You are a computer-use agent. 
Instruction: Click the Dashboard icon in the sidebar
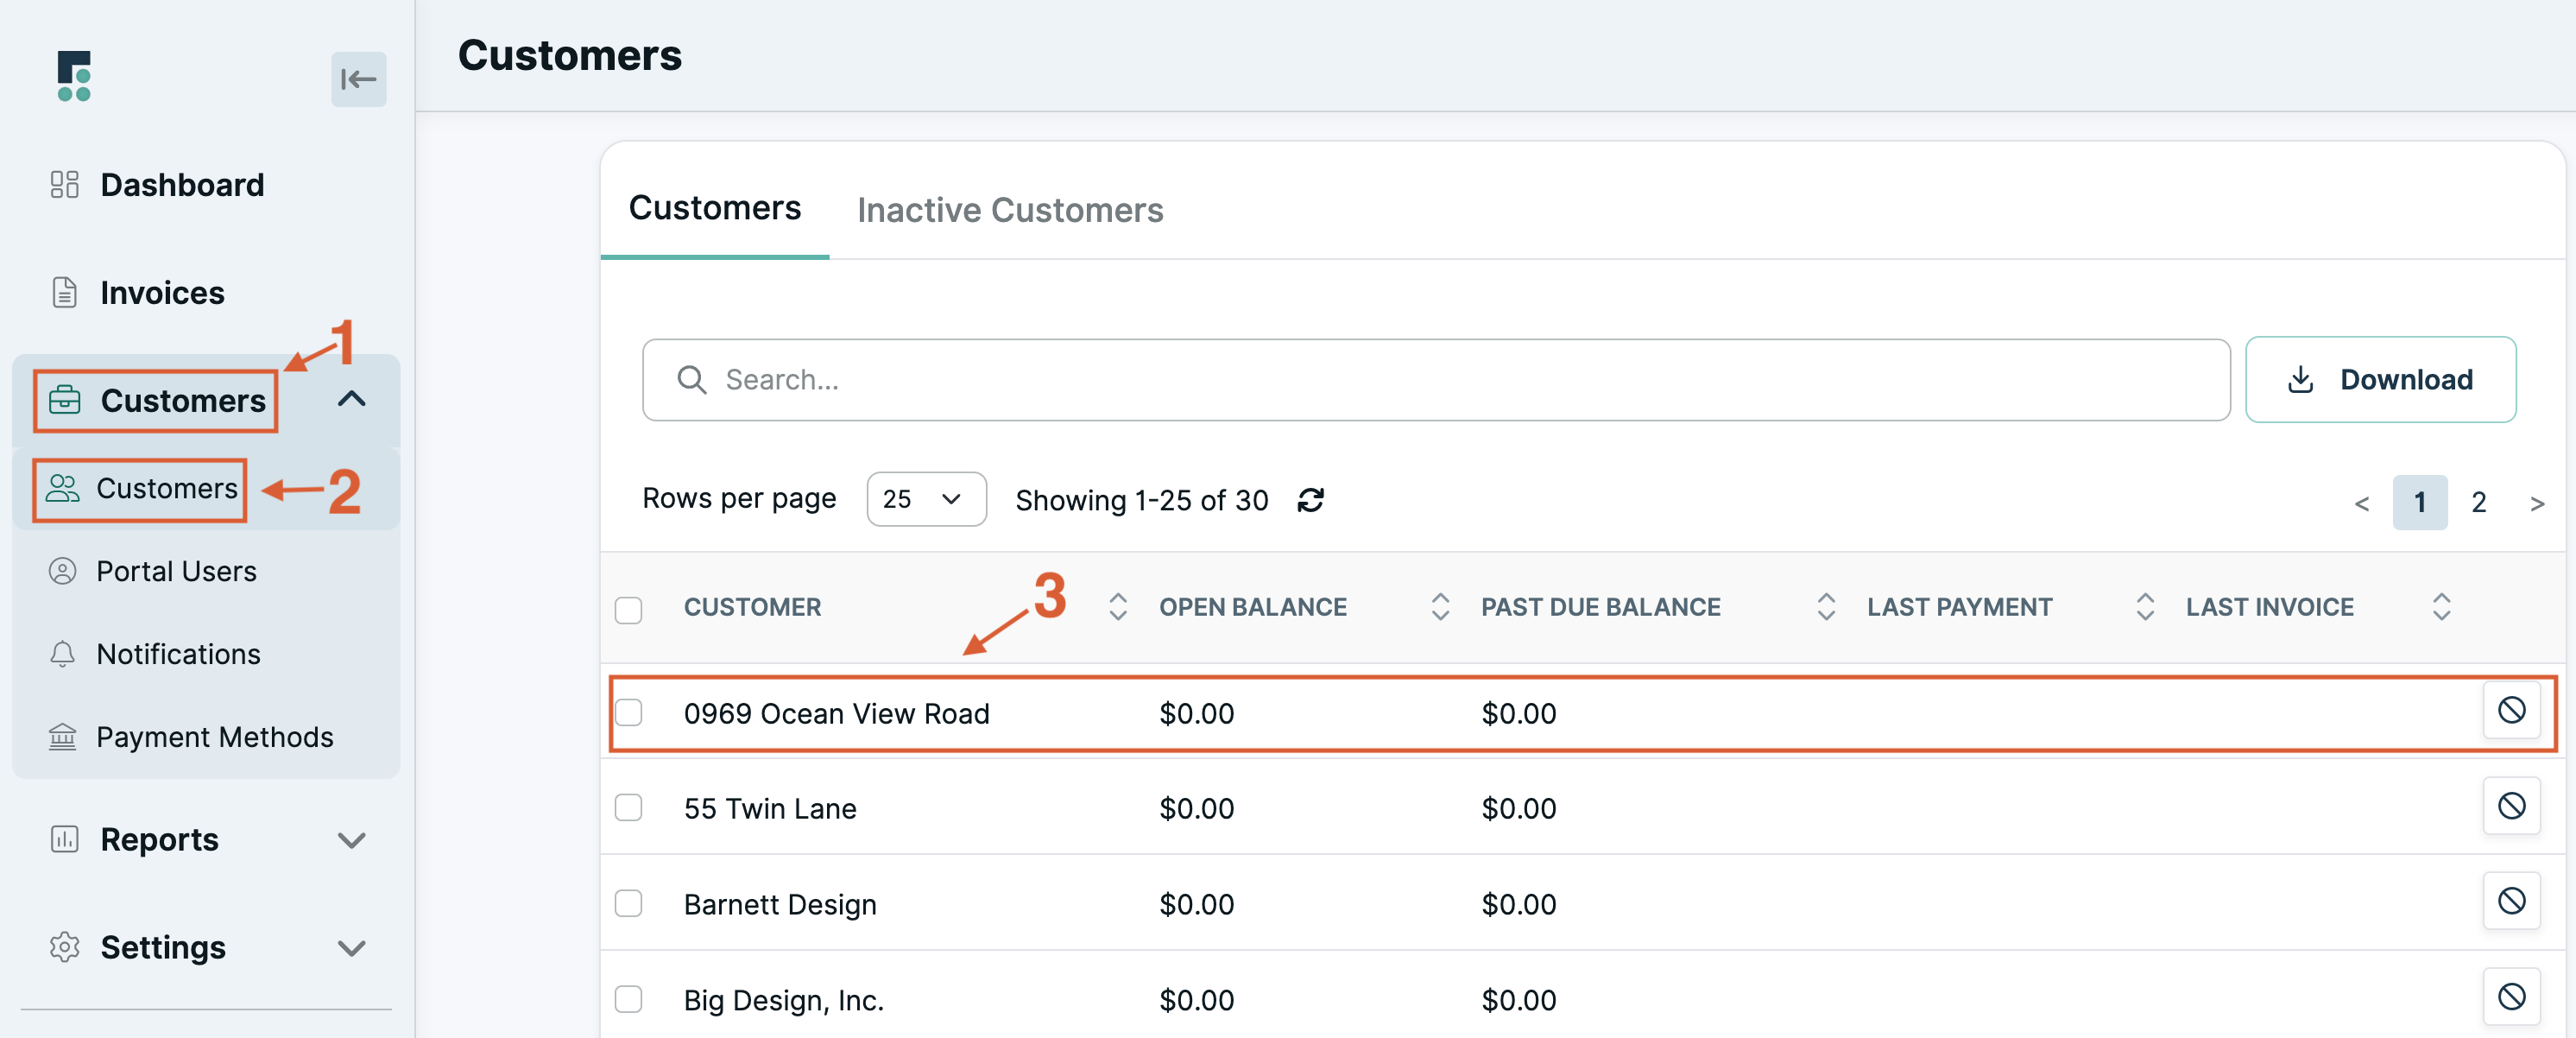point(65,184)
